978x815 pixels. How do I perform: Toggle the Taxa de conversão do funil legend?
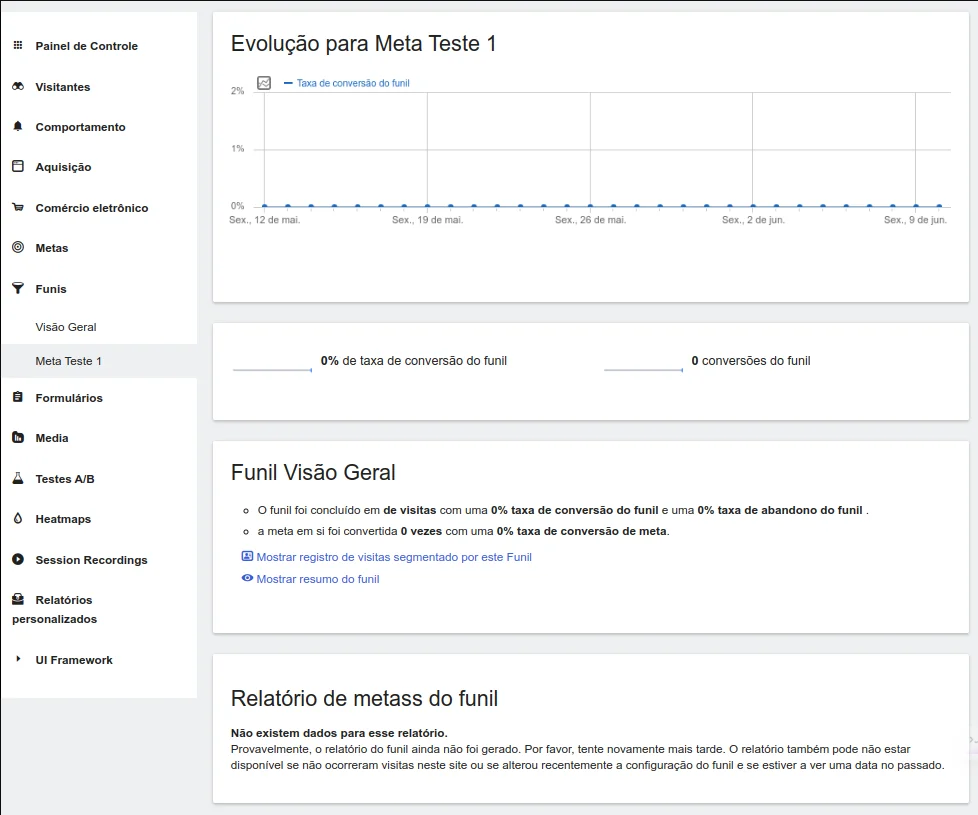[x=352, y=84]
